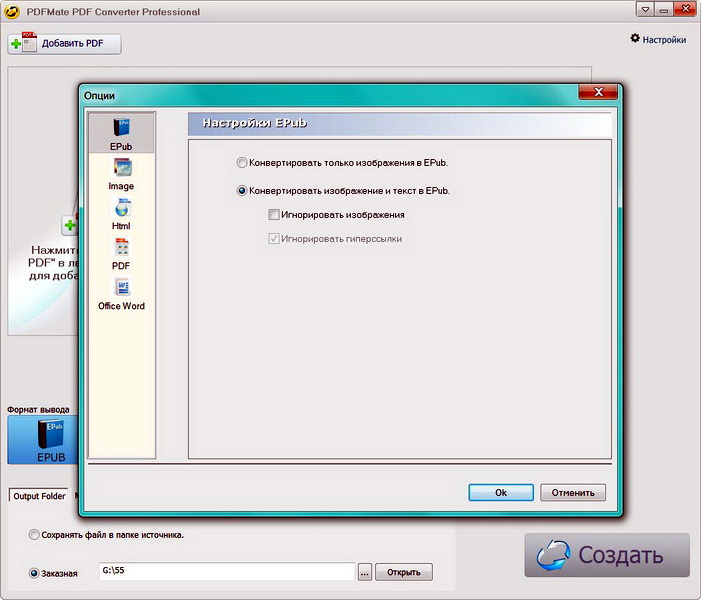Open Html settings in the options sidebar

121,214
